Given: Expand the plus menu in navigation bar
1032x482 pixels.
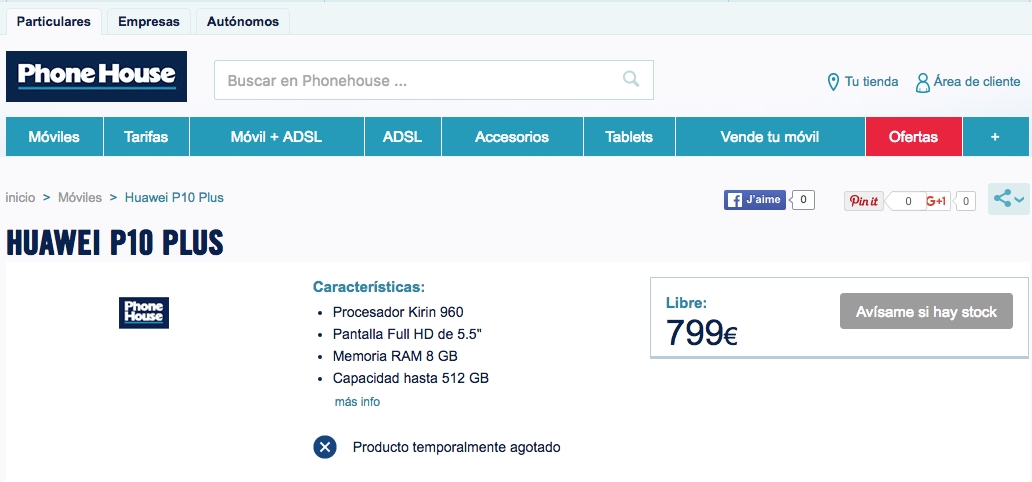Looking at the screenshot, I should click(995, 137).
